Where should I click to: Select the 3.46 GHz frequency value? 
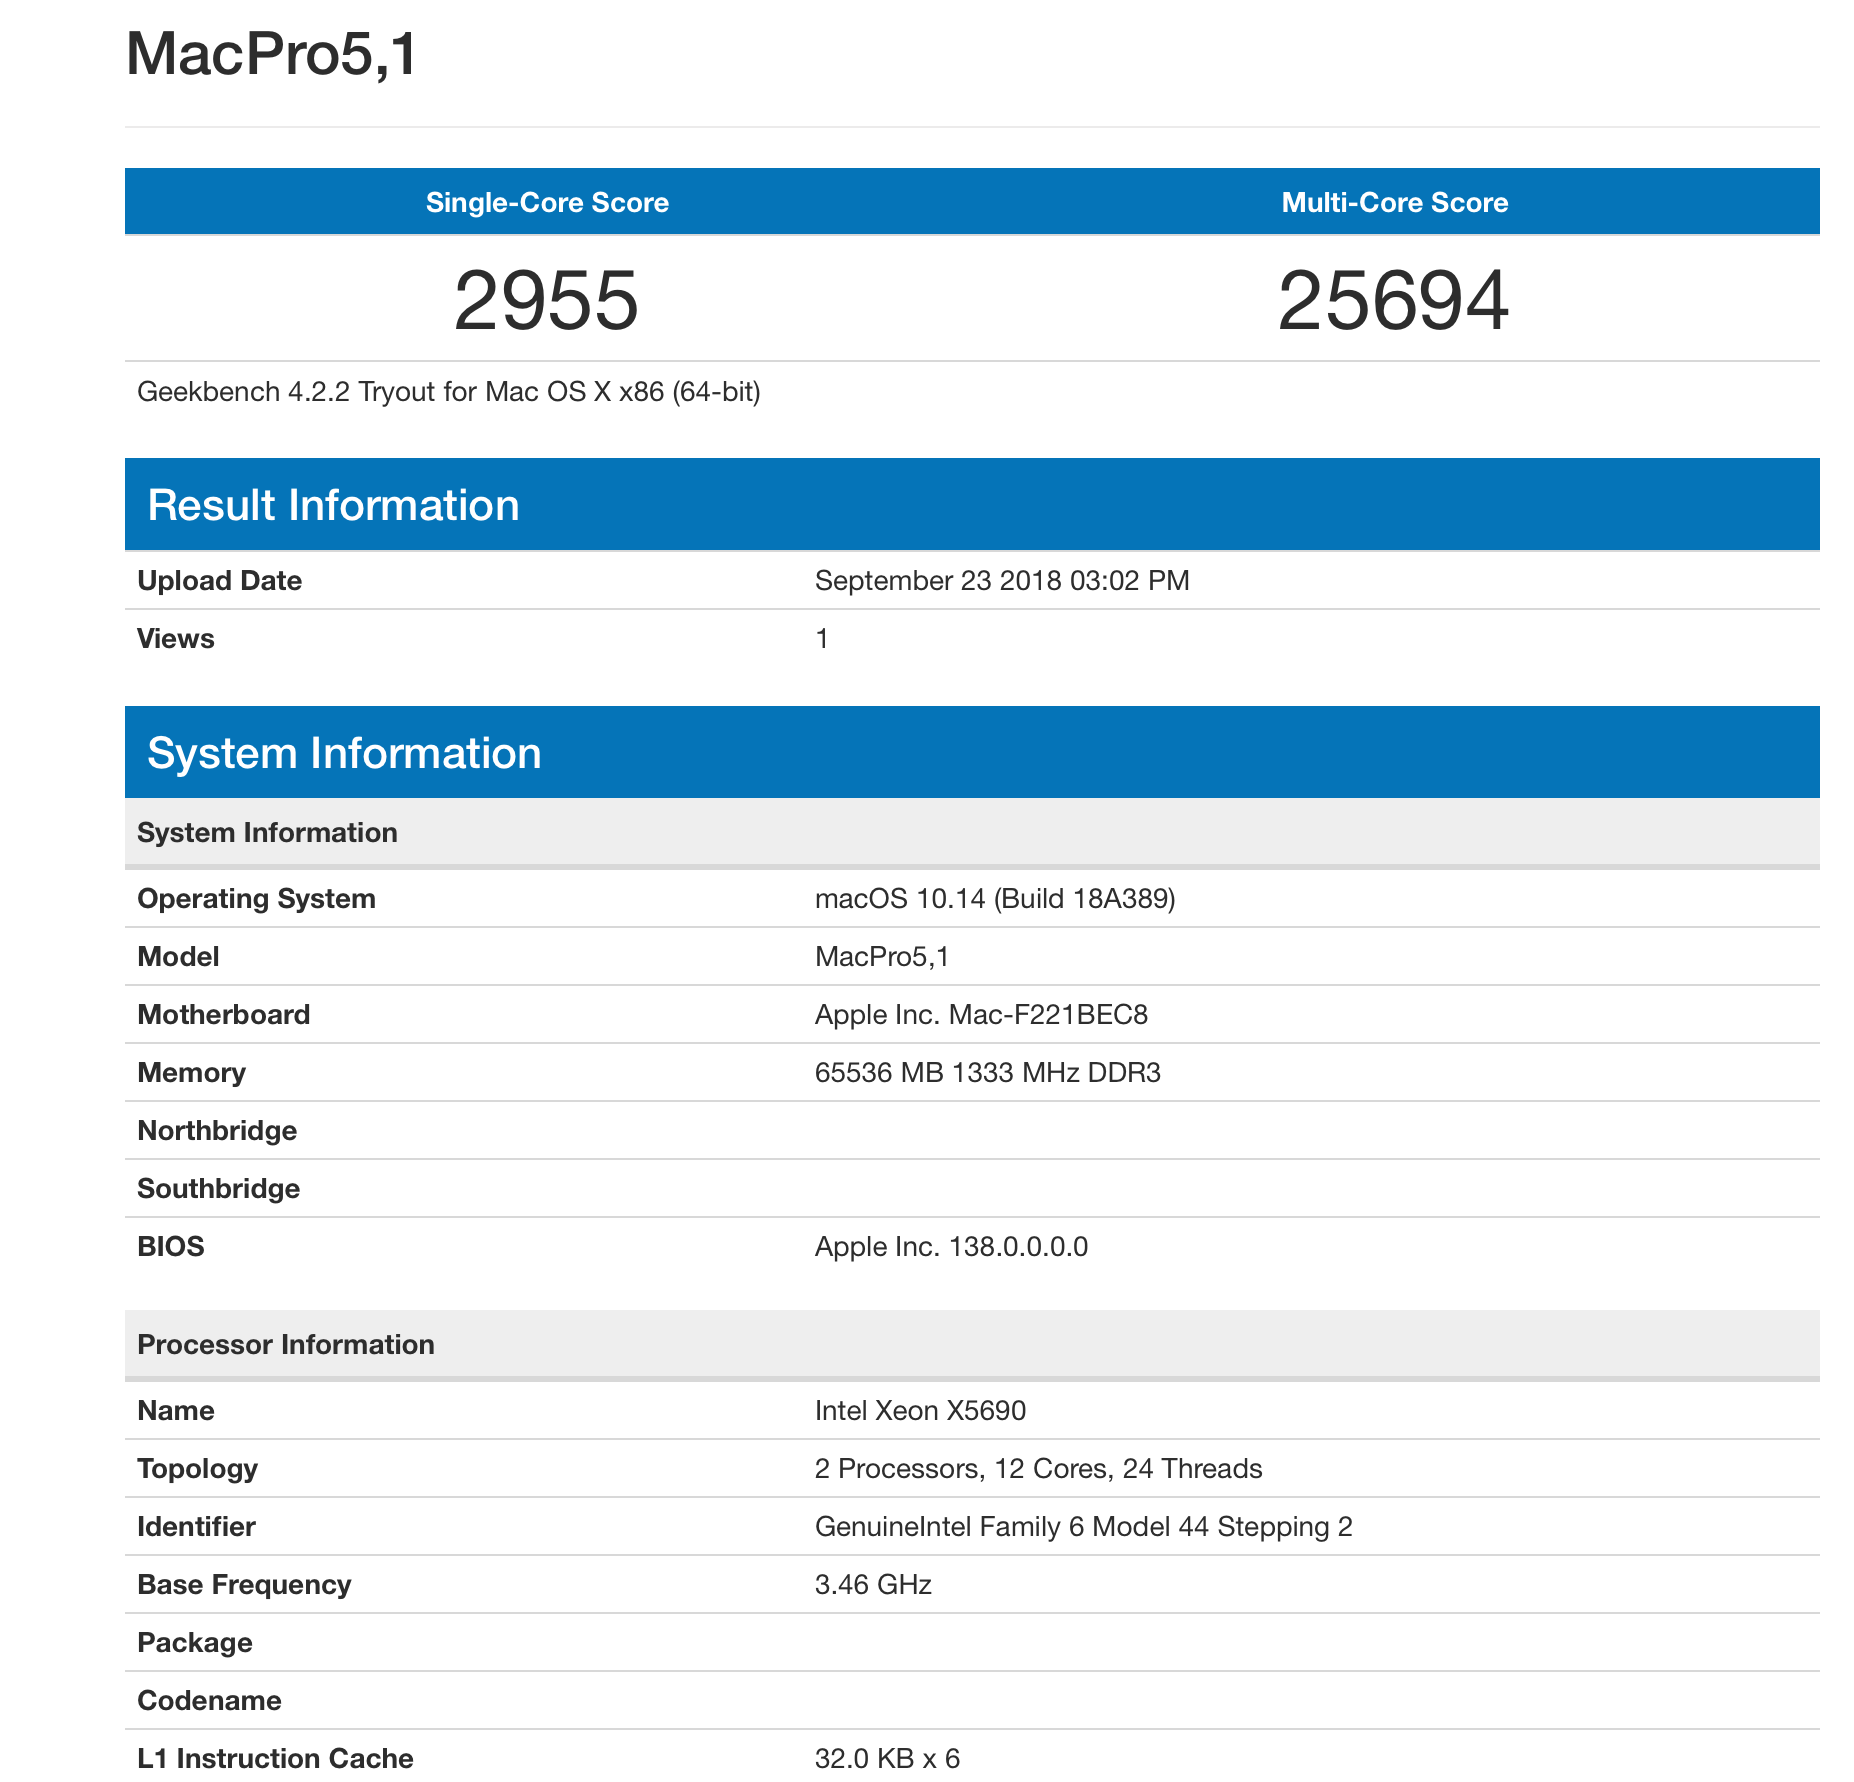click(873, 1585)
